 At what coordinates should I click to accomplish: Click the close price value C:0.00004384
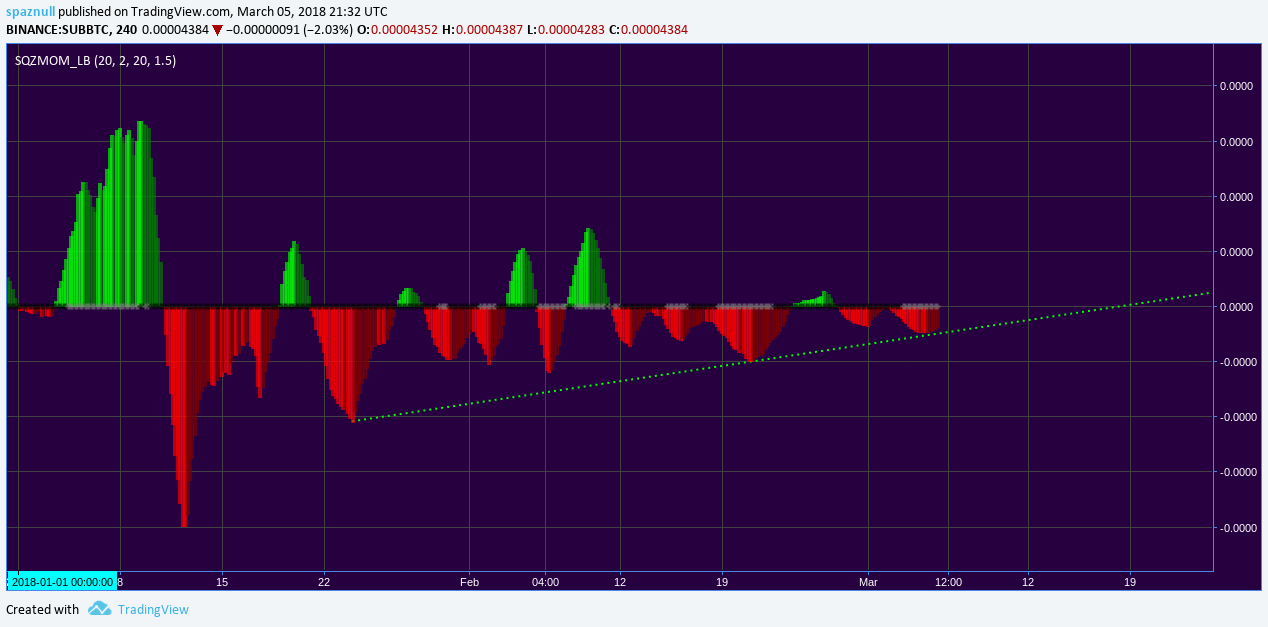(x=648, y=30)
